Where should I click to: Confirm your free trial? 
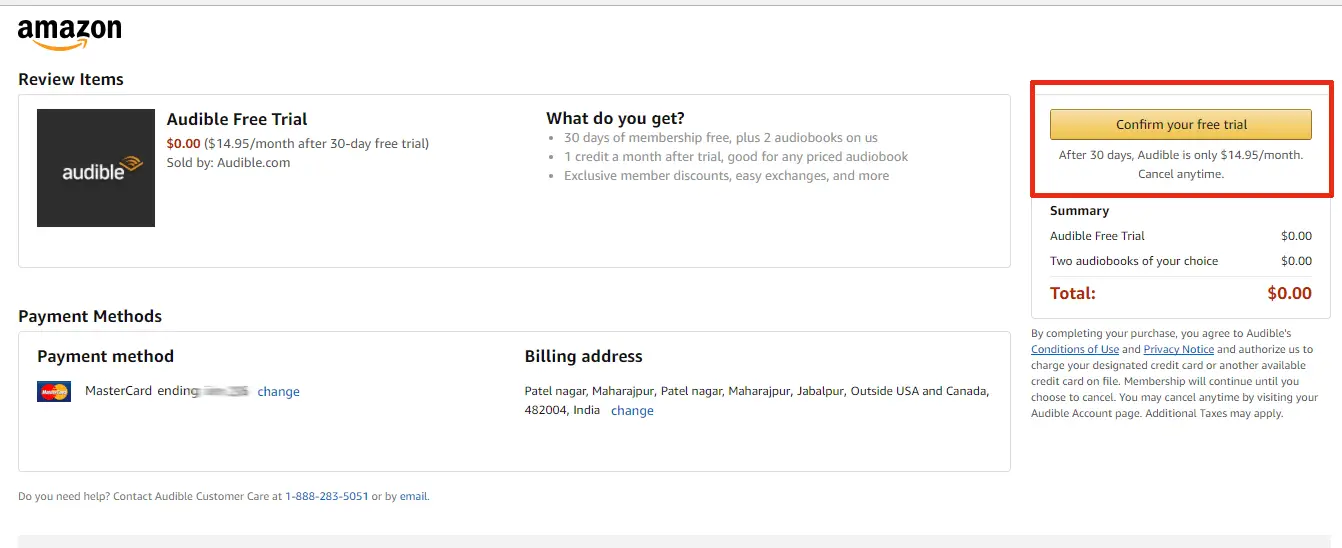[x=1180, y=125]
